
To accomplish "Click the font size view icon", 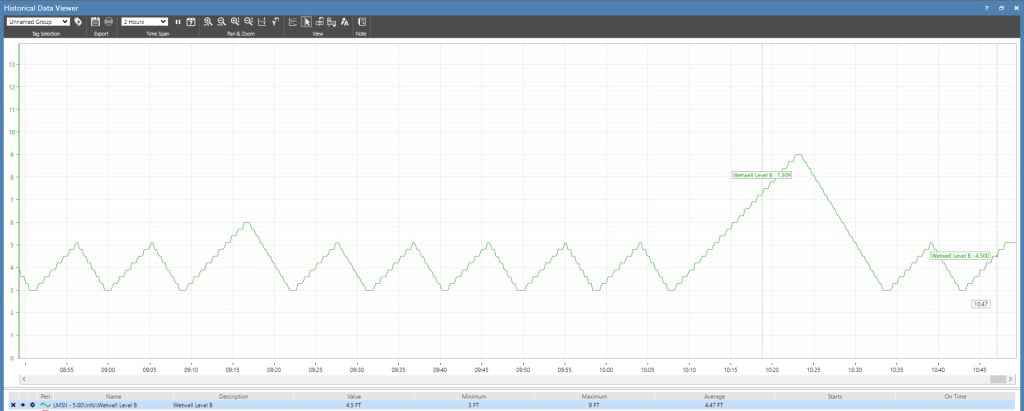I will pyautogui.click(x=345, y=22).
